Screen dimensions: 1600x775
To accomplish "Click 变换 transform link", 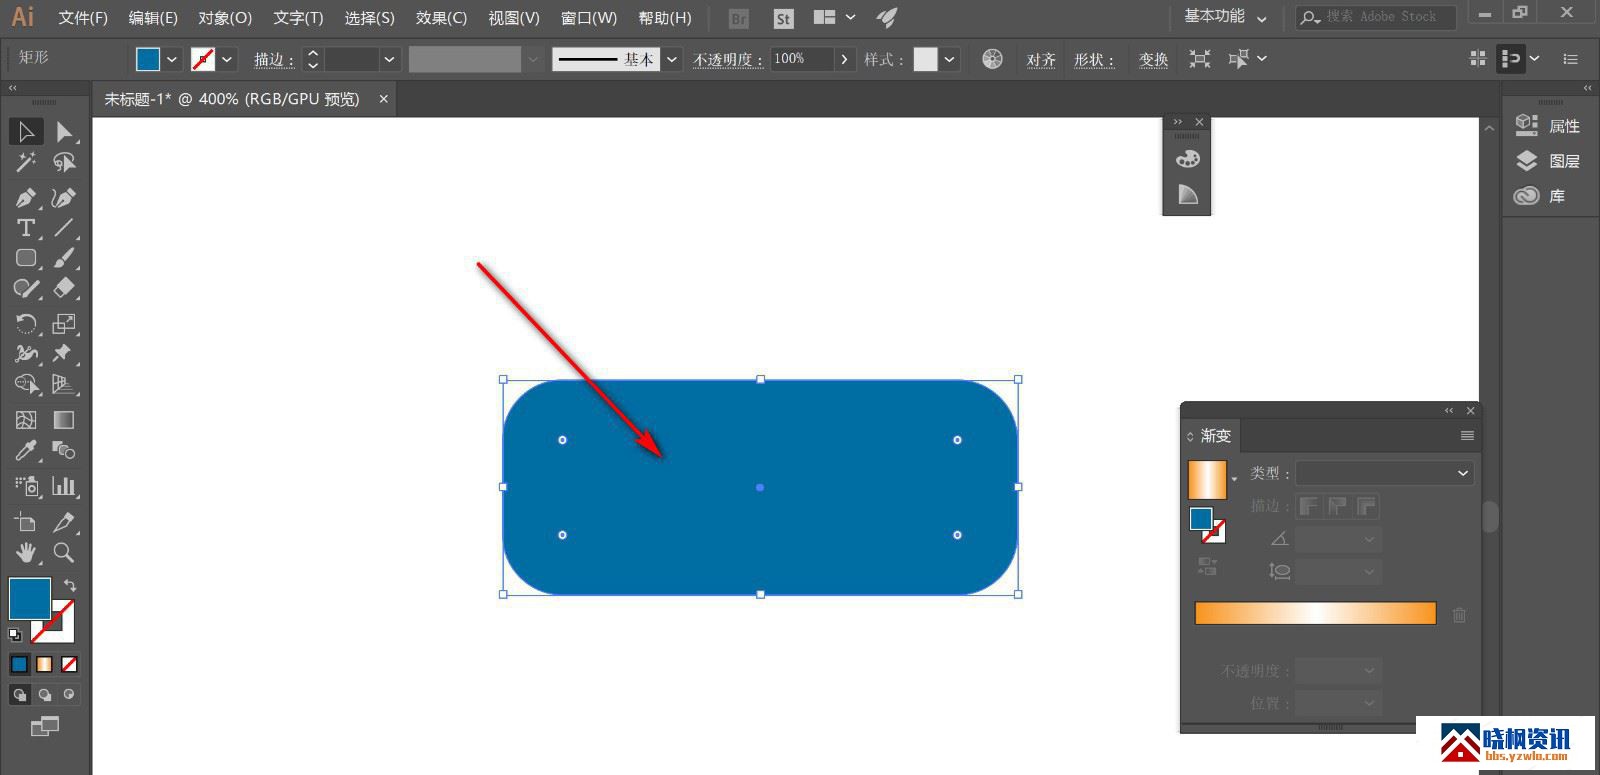I will (x=1153, y=60).
